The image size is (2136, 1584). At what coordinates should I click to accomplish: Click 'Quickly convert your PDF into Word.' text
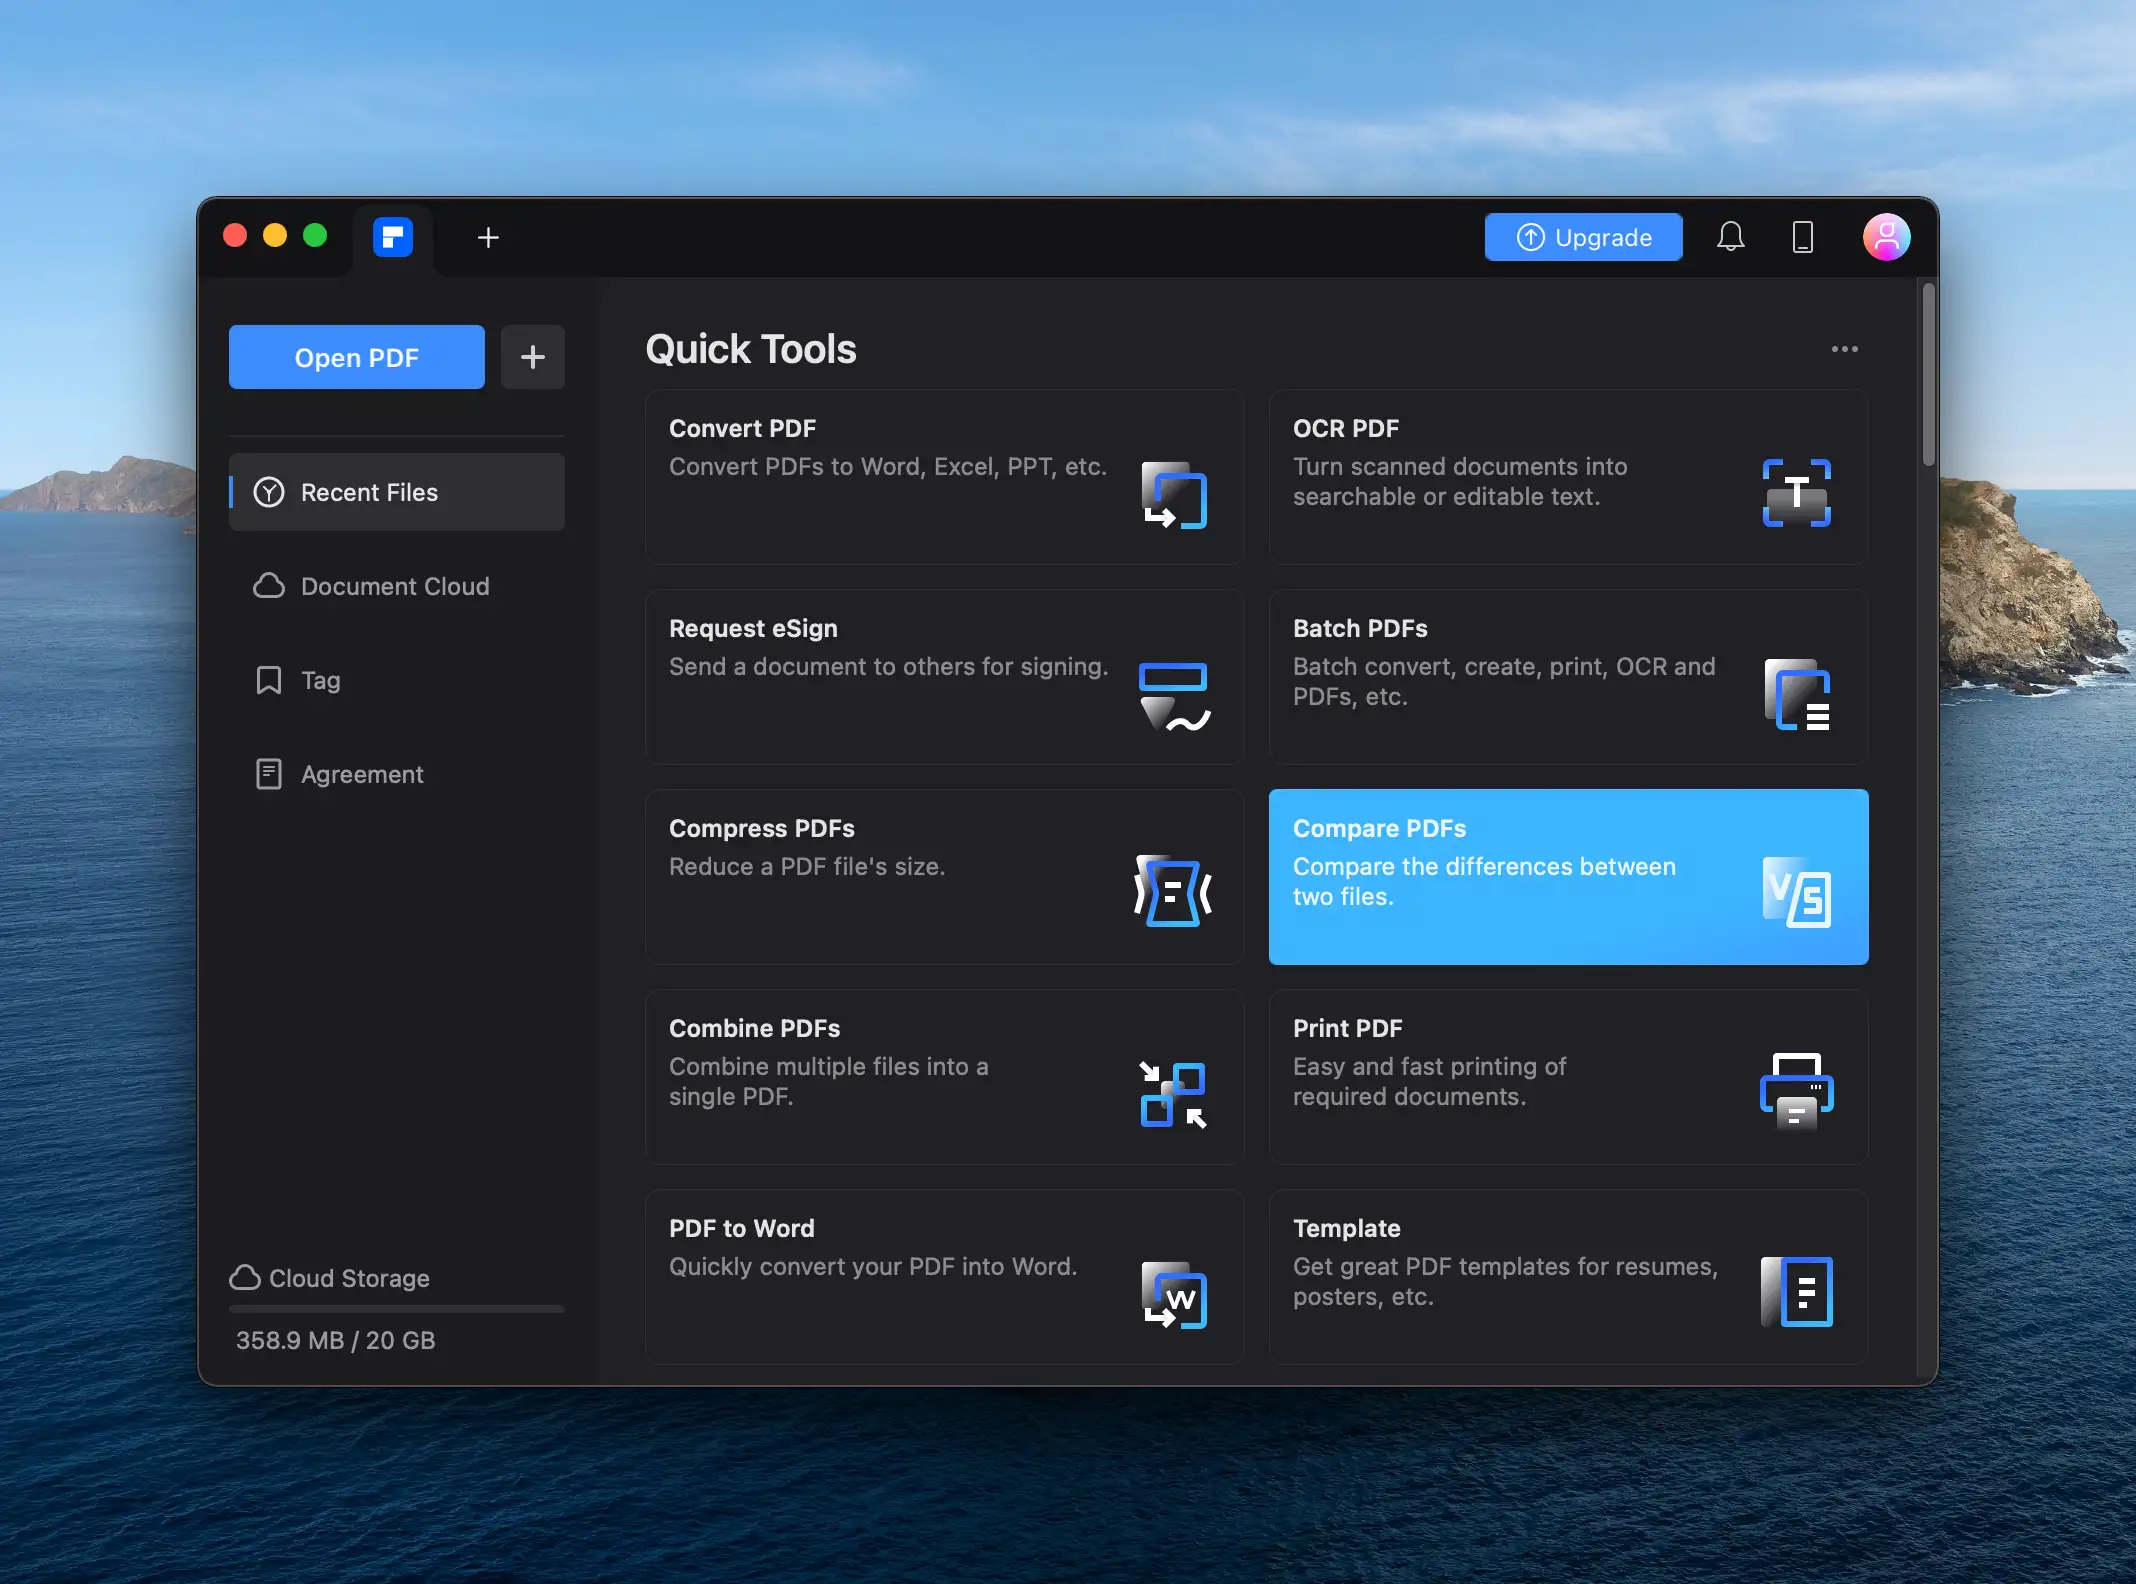pyautogui.click(x=873, y=1267)
